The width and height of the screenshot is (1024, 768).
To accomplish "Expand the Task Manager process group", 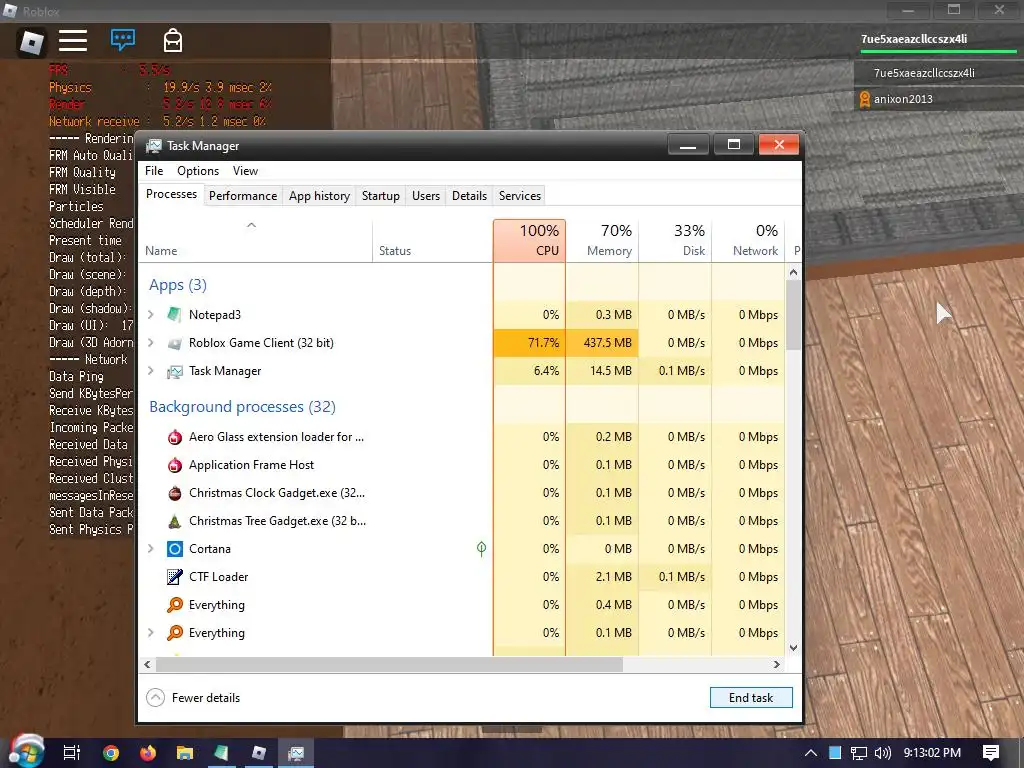I will tap(151, 371).
